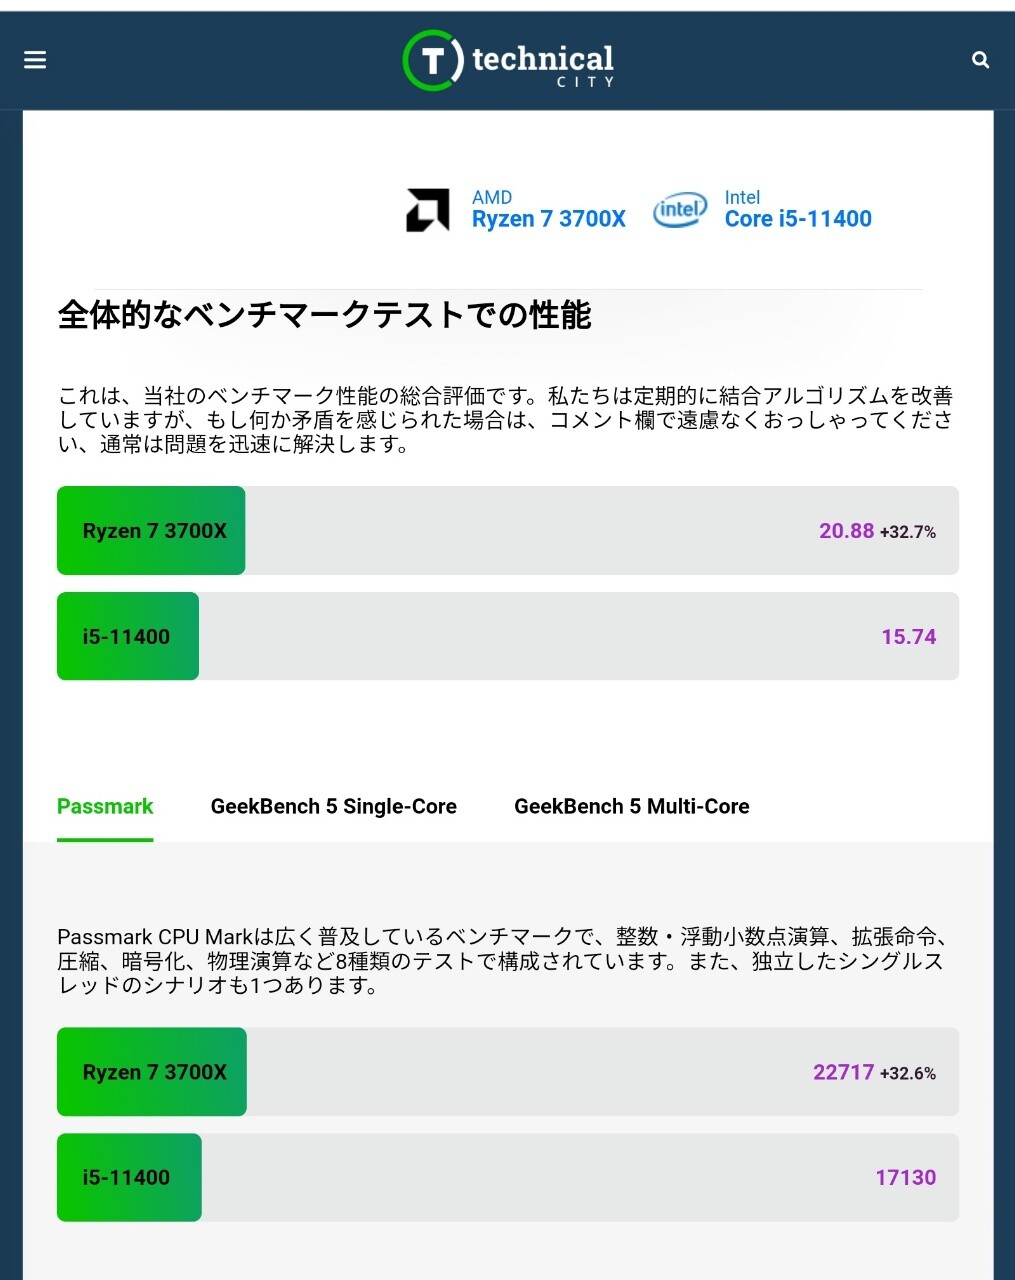Click the AMD logo icon
The height and width of the screenshot is (1280, 1015).
(x=427, y=210)
